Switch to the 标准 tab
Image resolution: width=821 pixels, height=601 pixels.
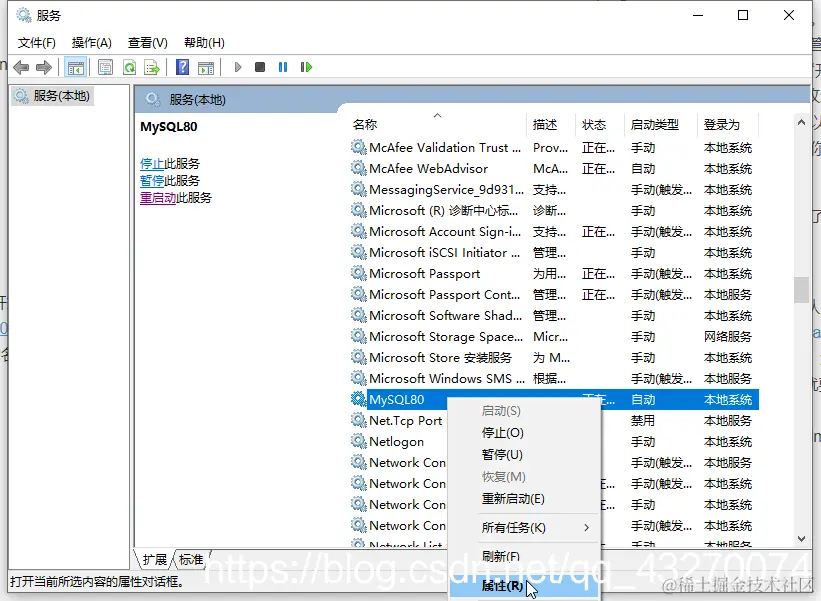click(191, 560)
